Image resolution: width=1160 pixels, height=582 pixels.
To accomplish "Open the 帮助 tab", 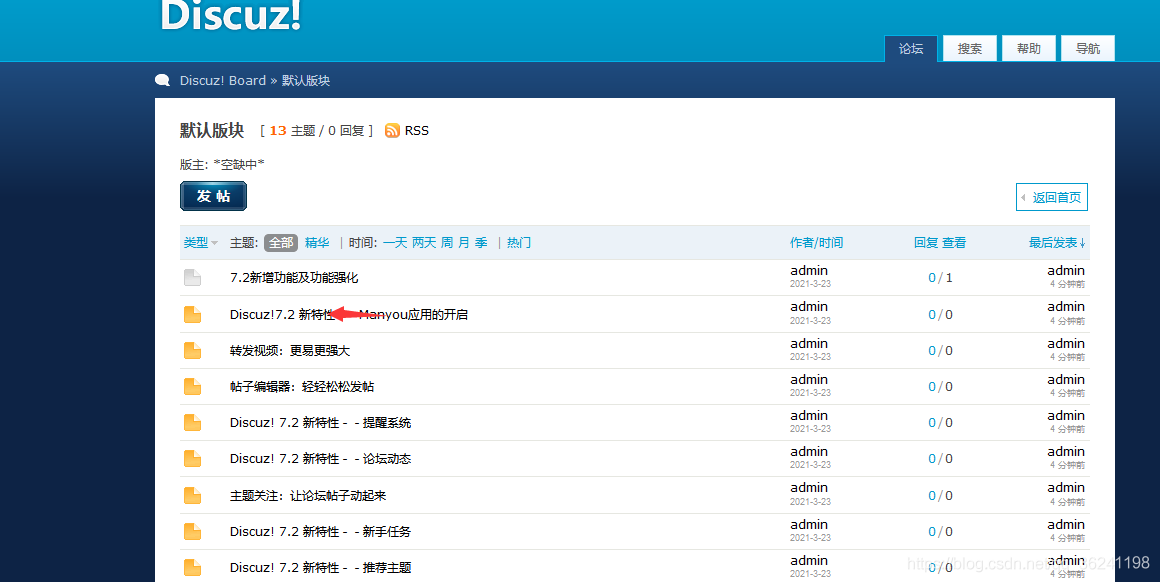I will point(1028,49).
